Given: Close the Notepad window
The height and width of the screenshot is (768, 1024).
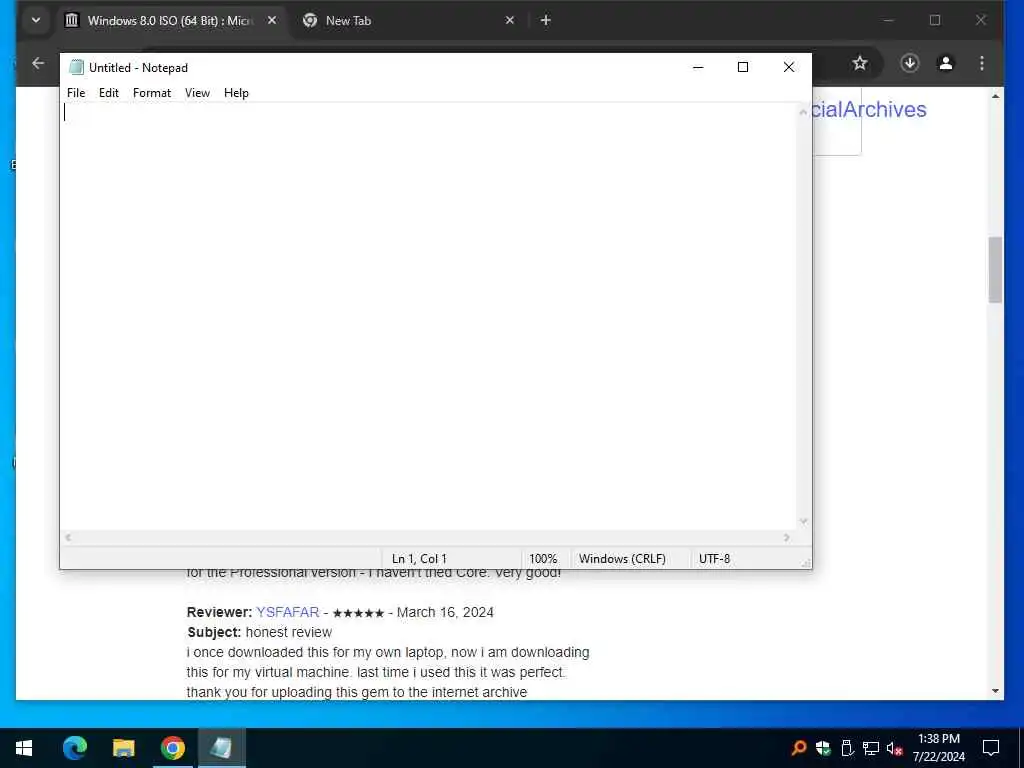Looking at the screenshot, I should point(789,67).
